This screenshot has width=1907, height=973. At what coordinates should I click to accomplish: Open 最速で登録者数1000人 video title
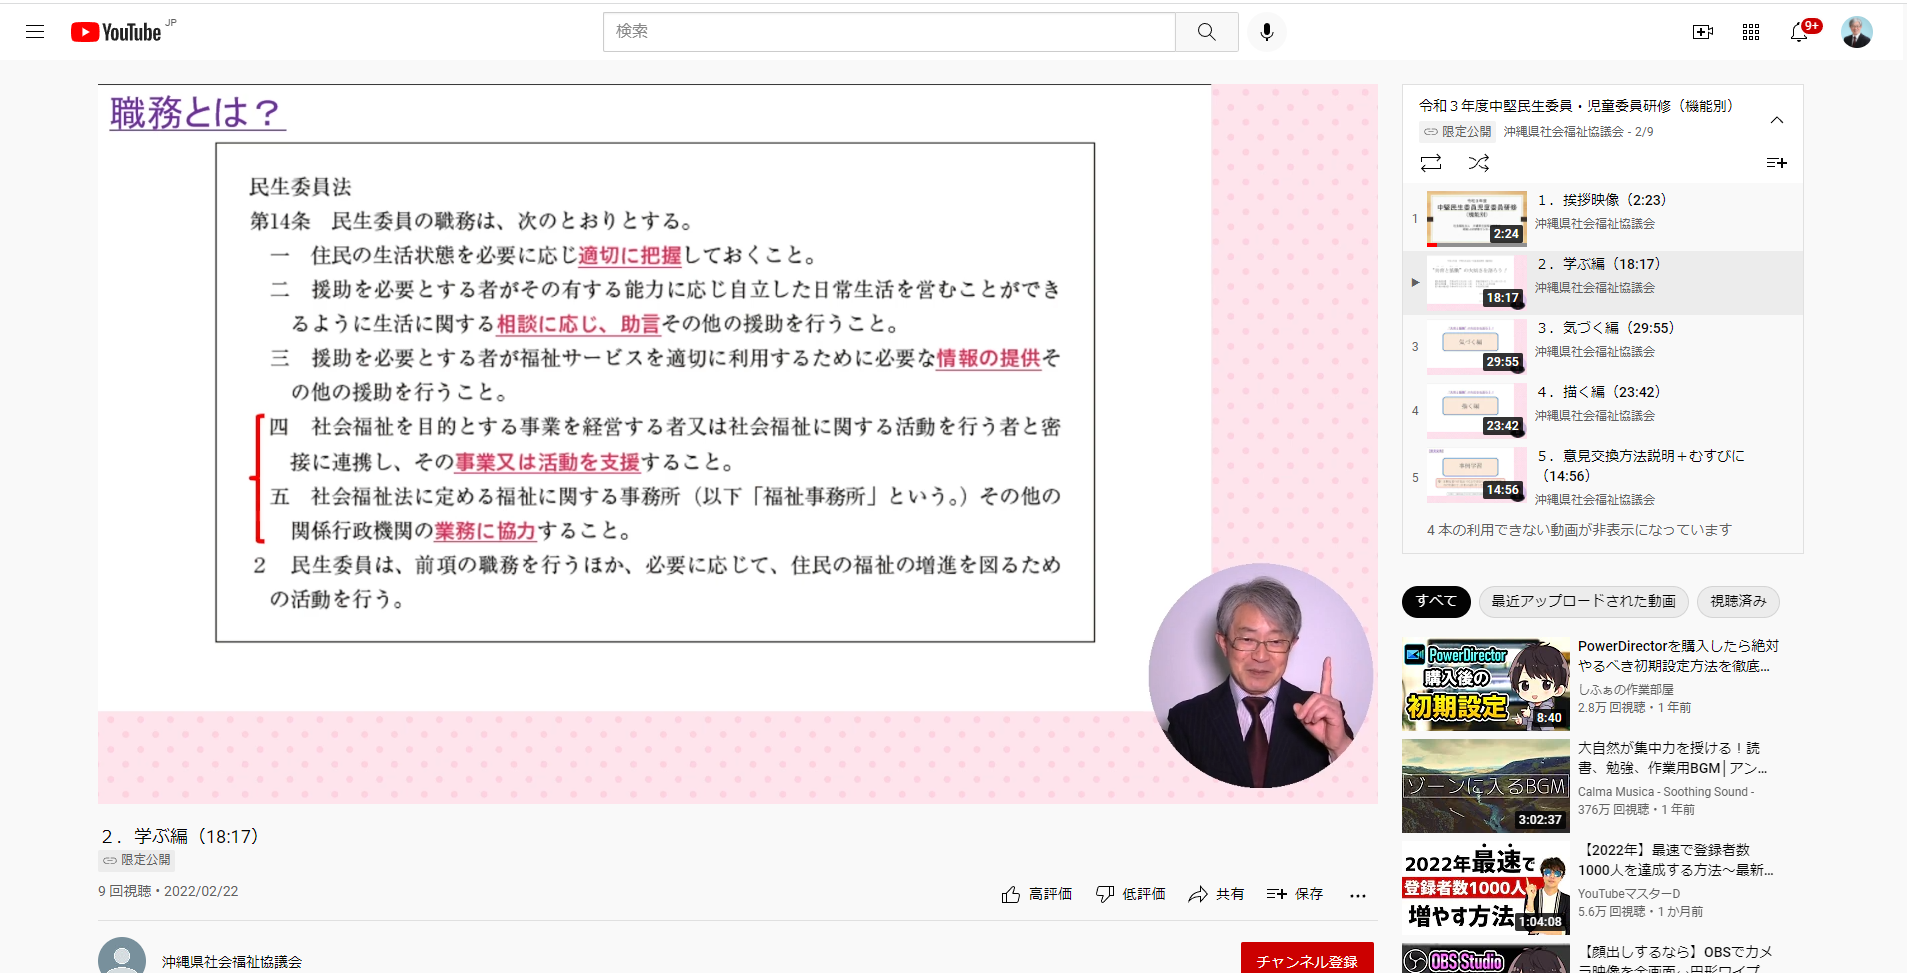tap(1676, 860)
